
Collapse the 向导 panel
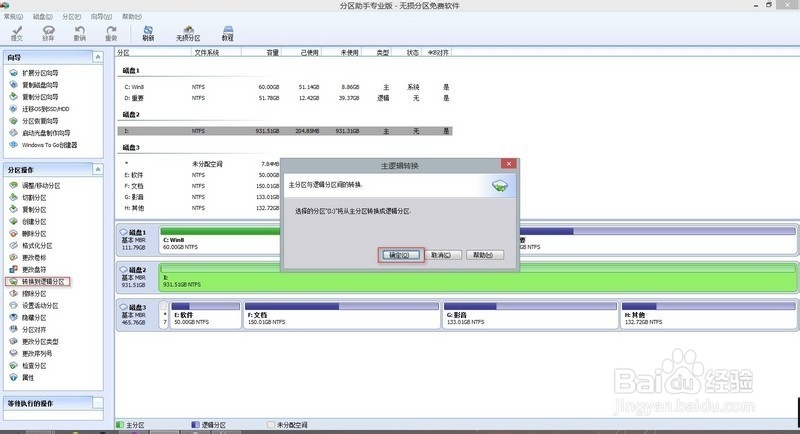click(98, 57)
